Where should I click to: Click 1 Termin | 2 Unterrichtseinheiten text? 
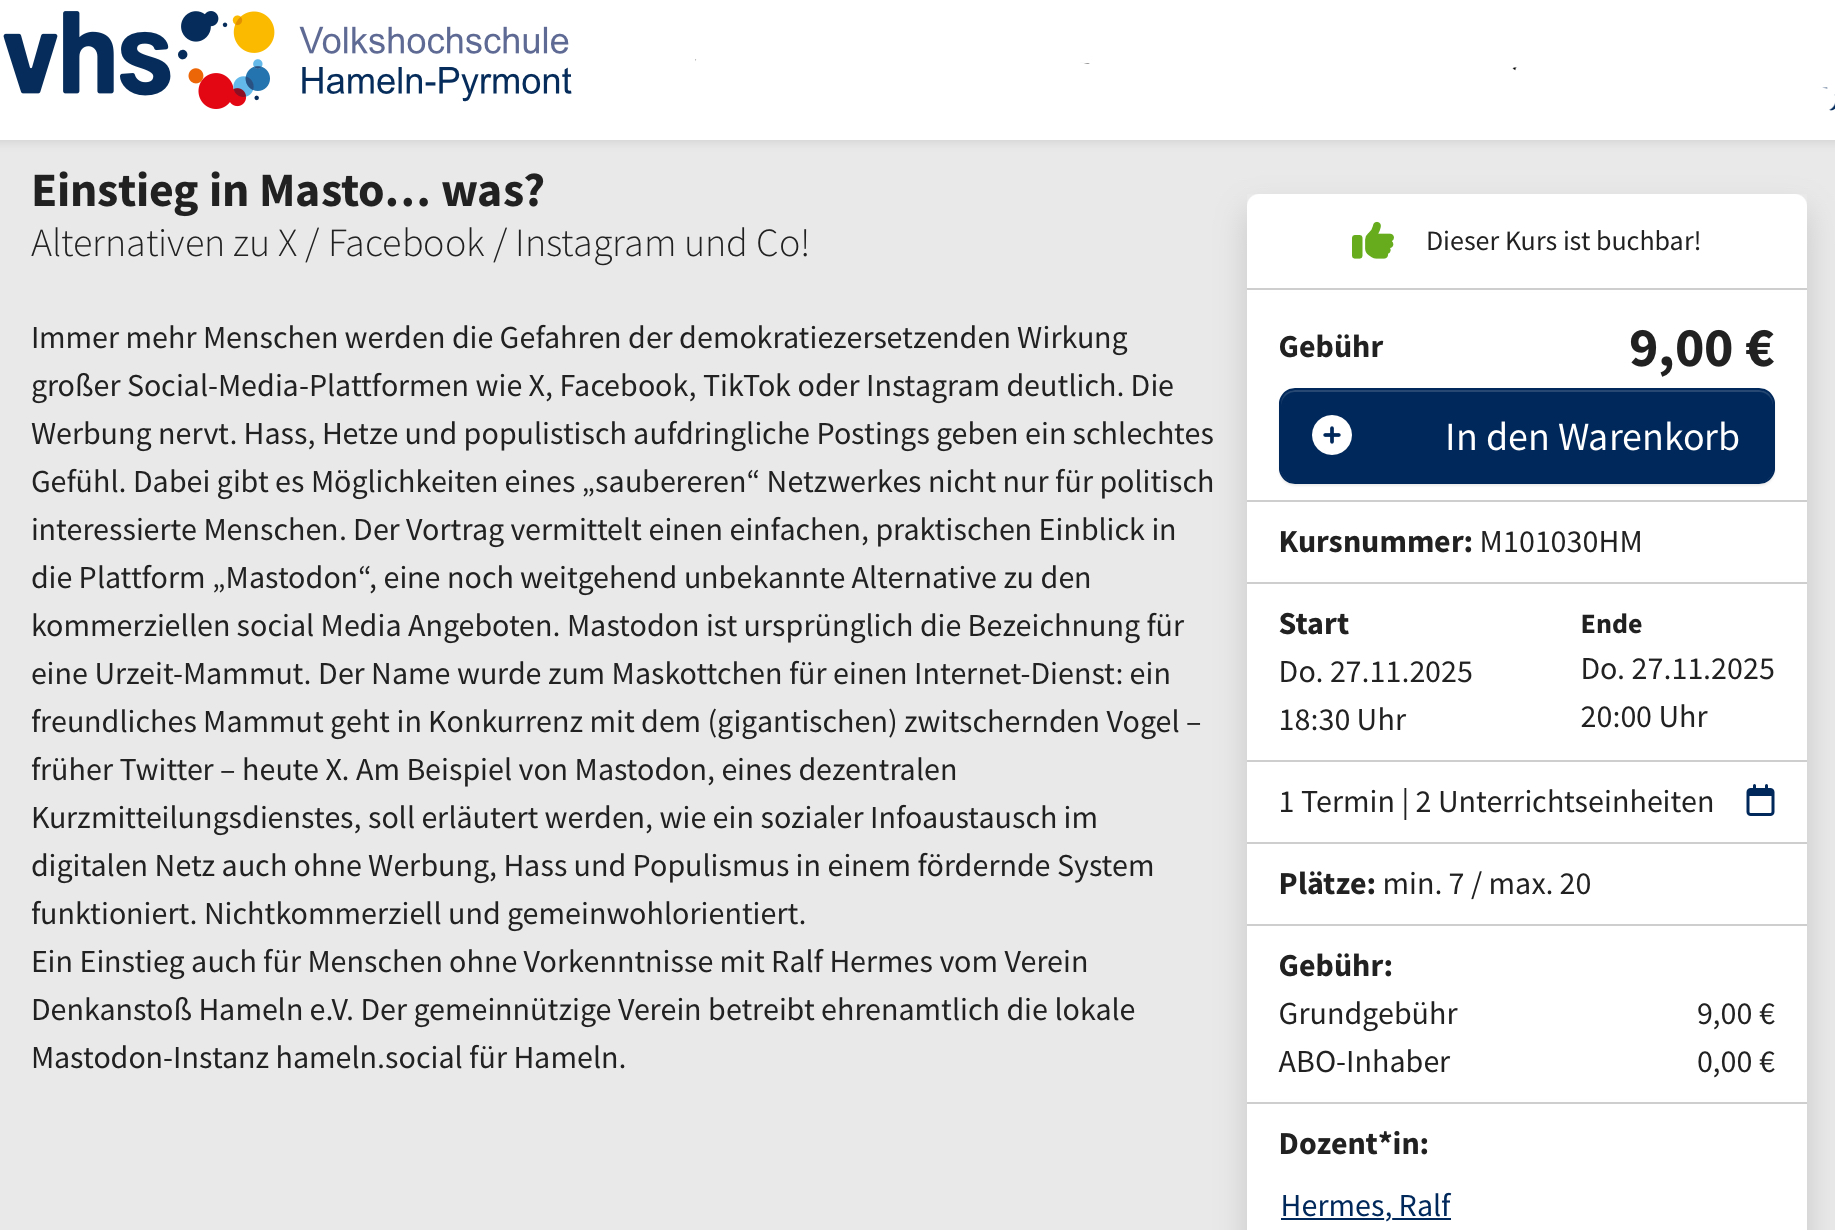pyautogui.click(x=1496, y=802)
